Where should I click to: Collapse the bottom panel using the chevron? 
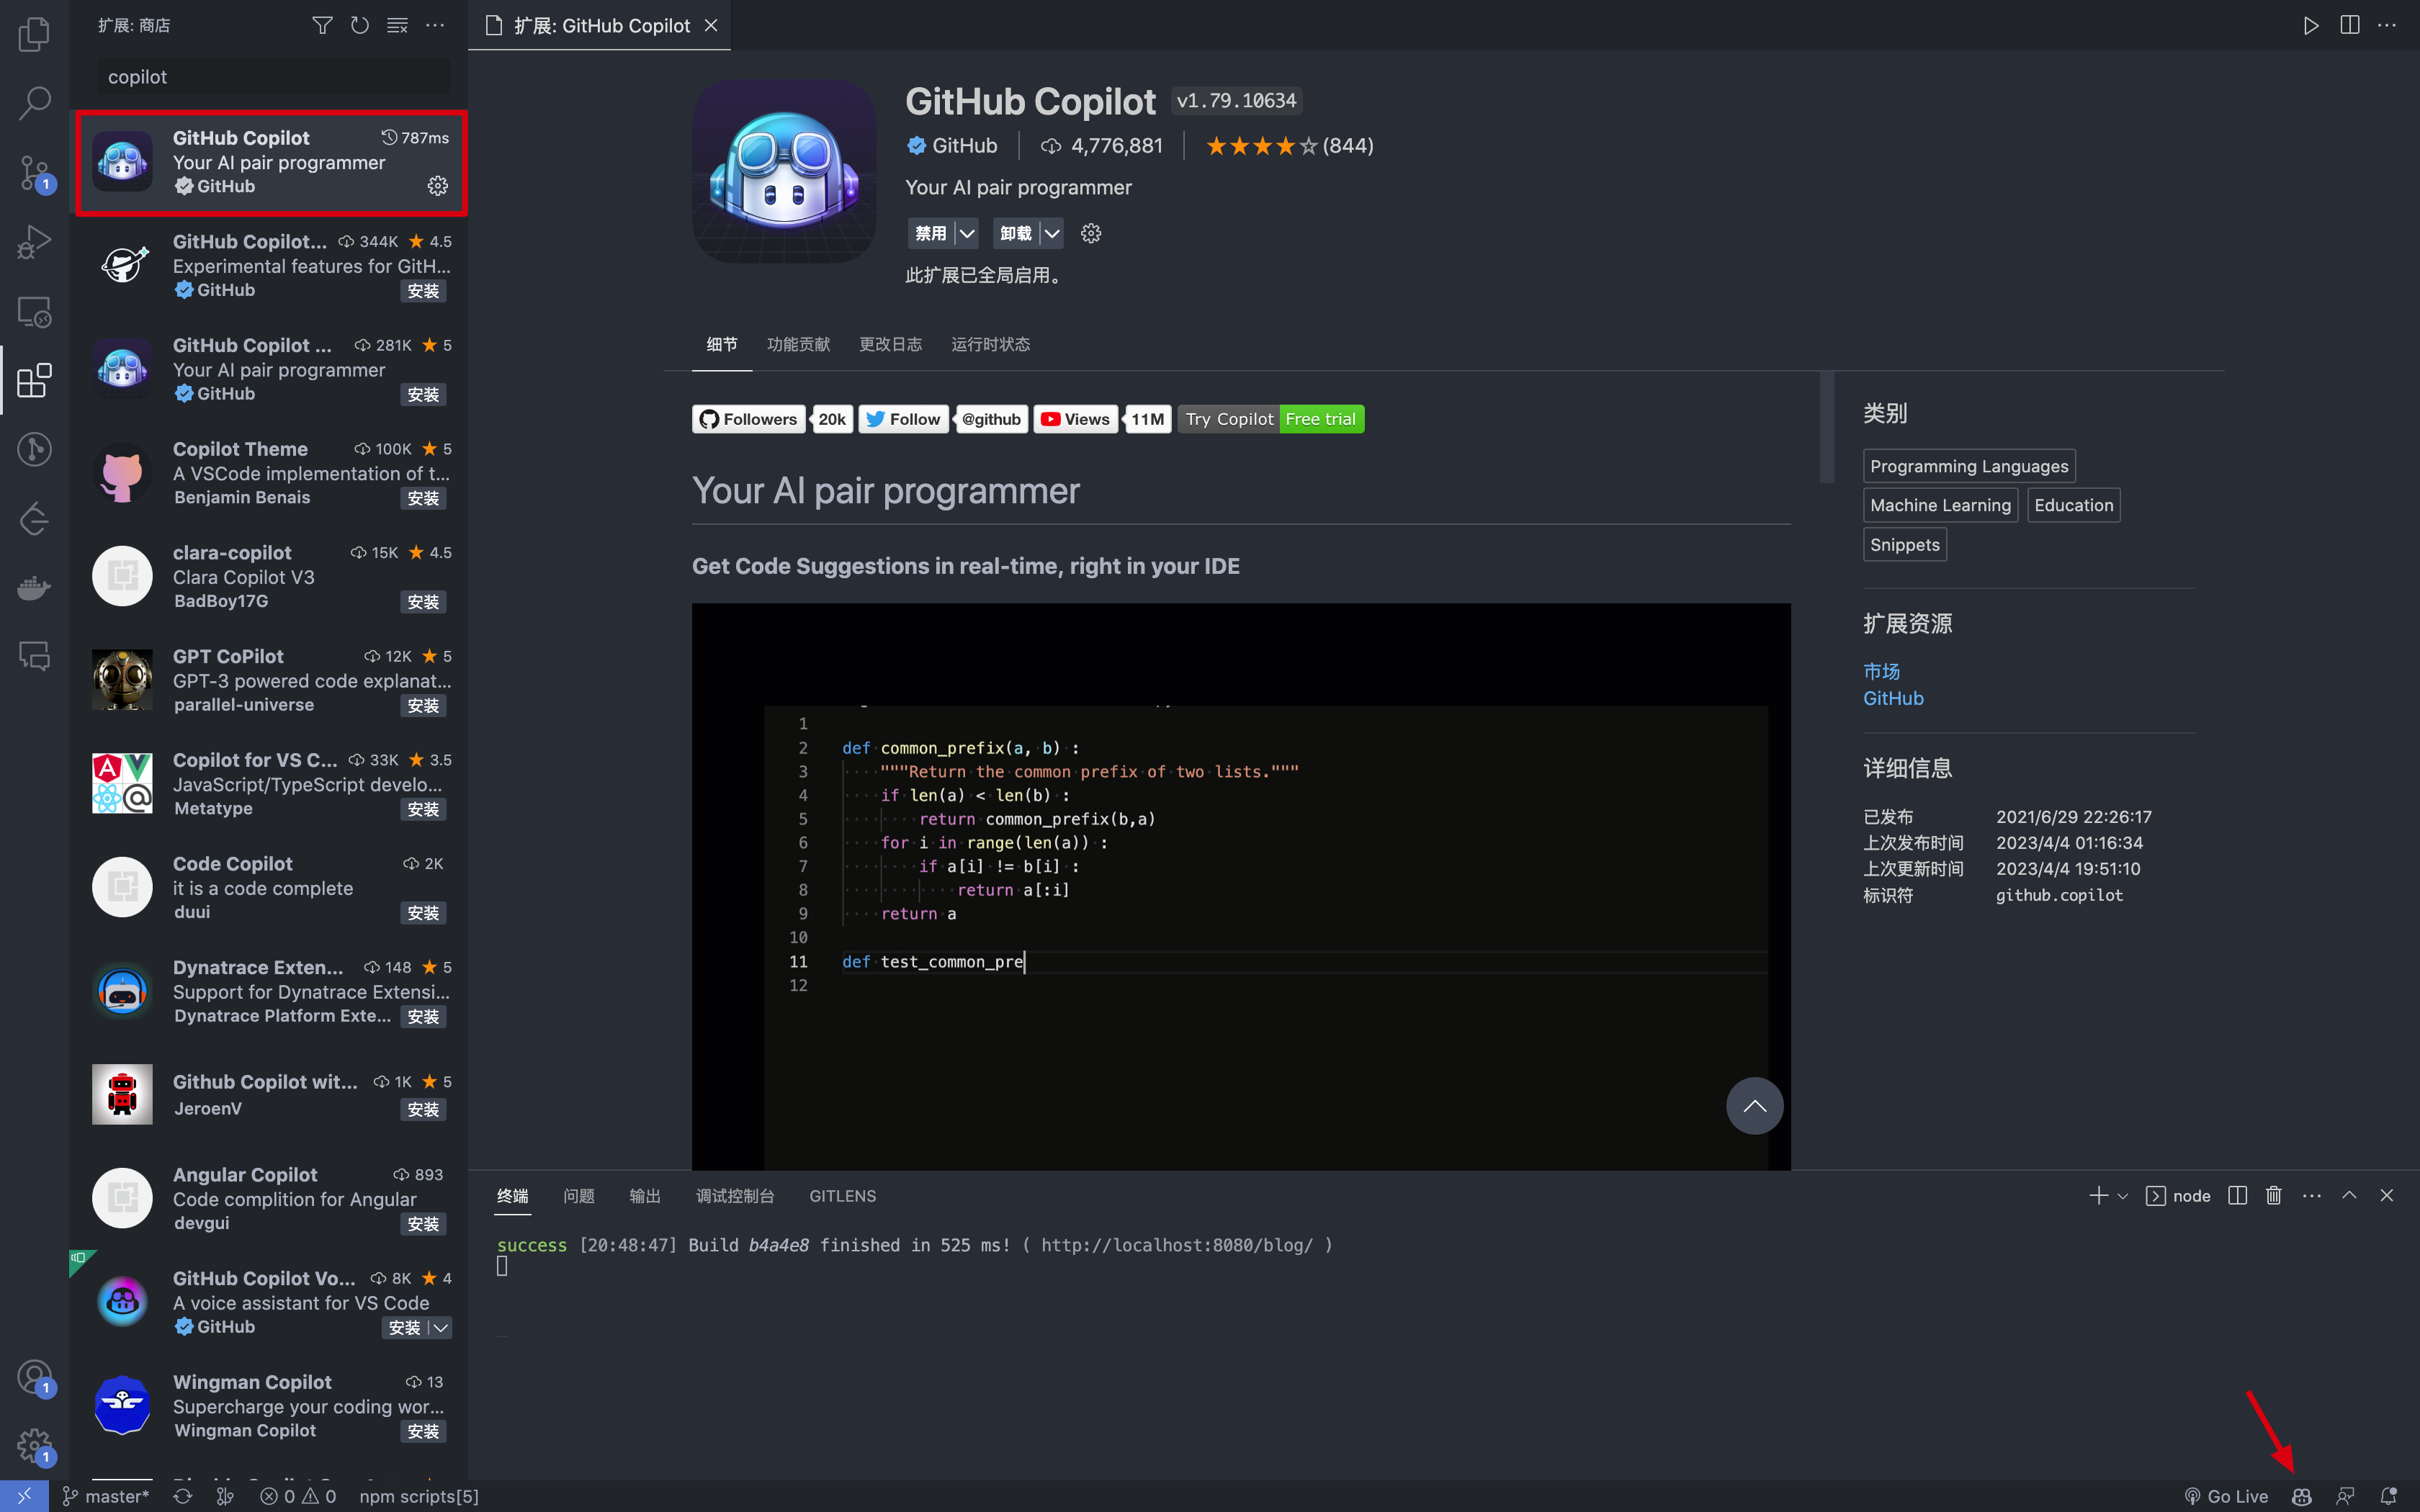pos(2349,1196)
